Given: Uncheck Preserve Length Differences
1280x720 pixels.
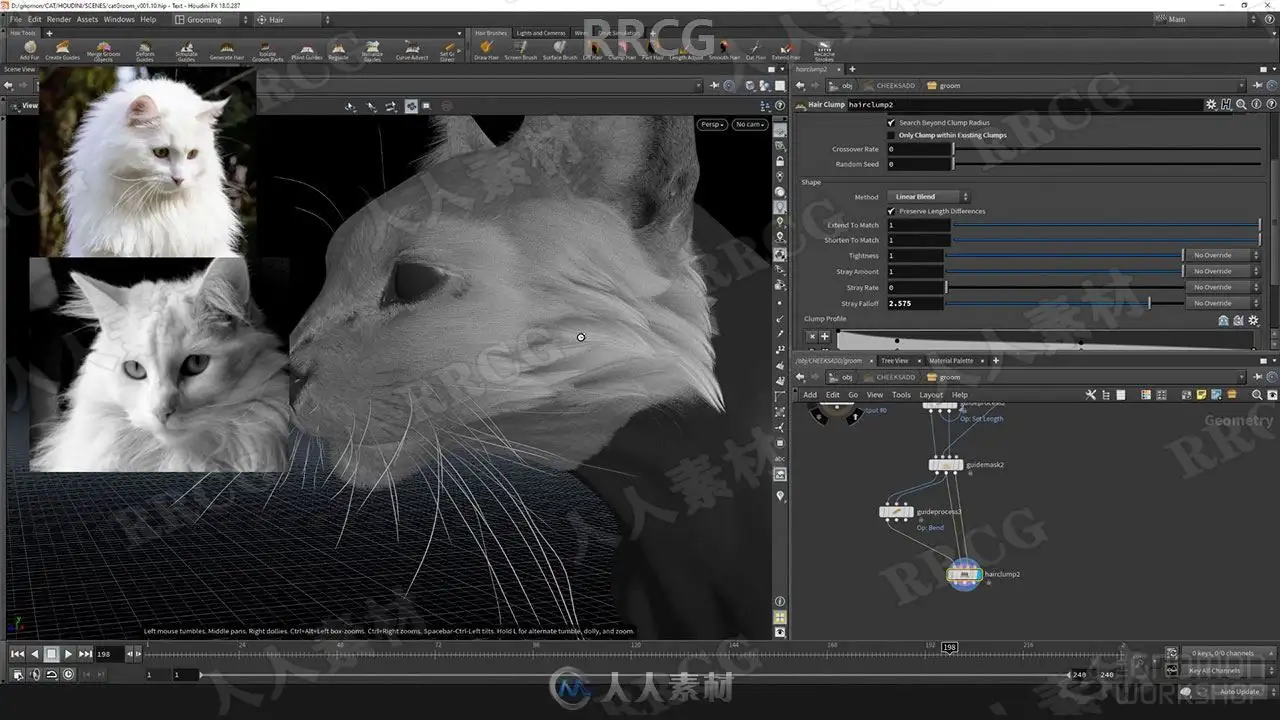Looking at the screenshot, I should click(x=891, y=211).
